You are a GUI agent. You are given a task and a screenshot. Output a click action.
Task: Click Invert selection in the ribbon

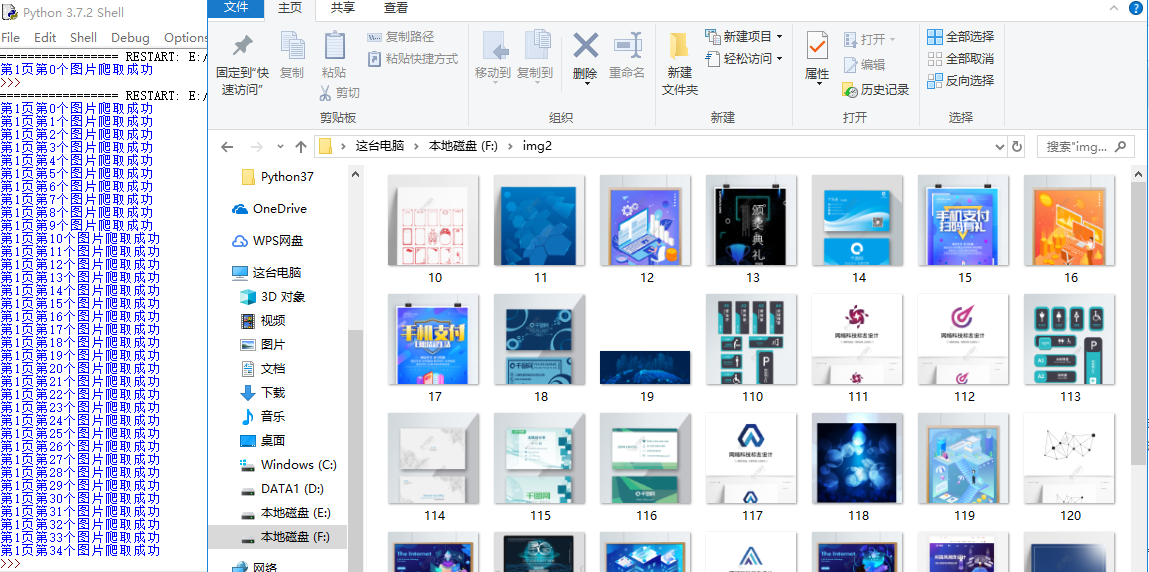pyautogui.click(x=961, y=81)
